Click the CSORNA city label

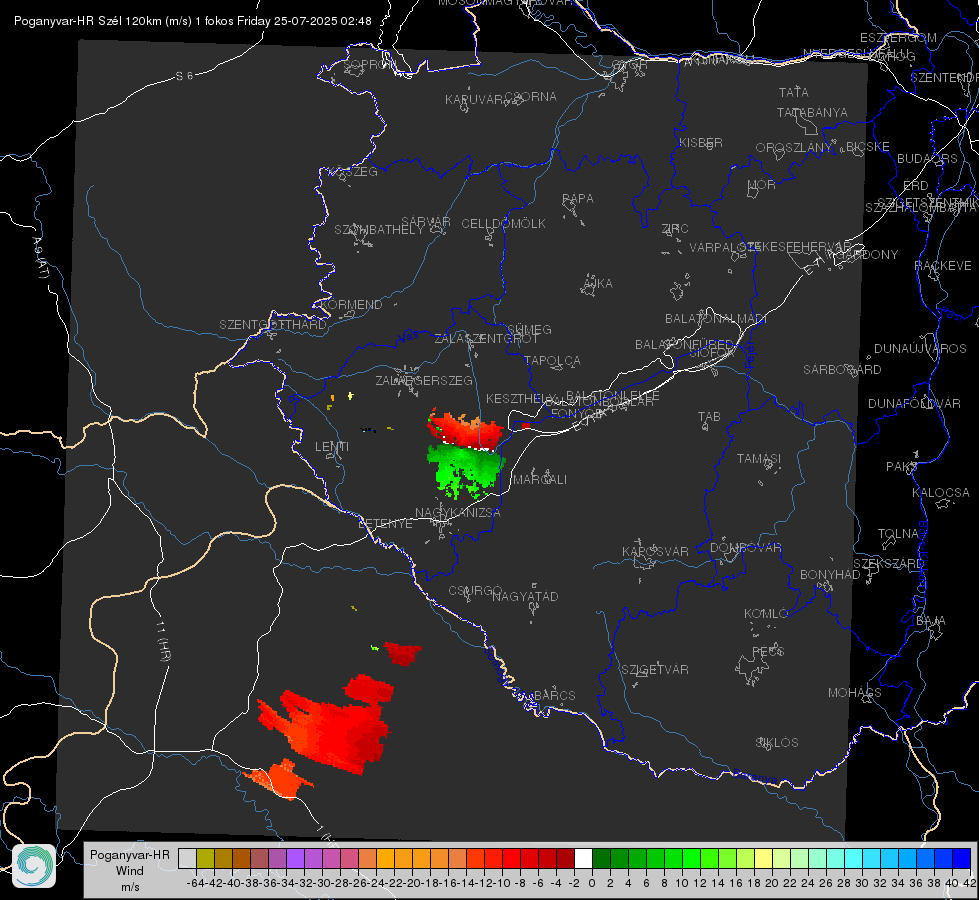click(531, 97)
